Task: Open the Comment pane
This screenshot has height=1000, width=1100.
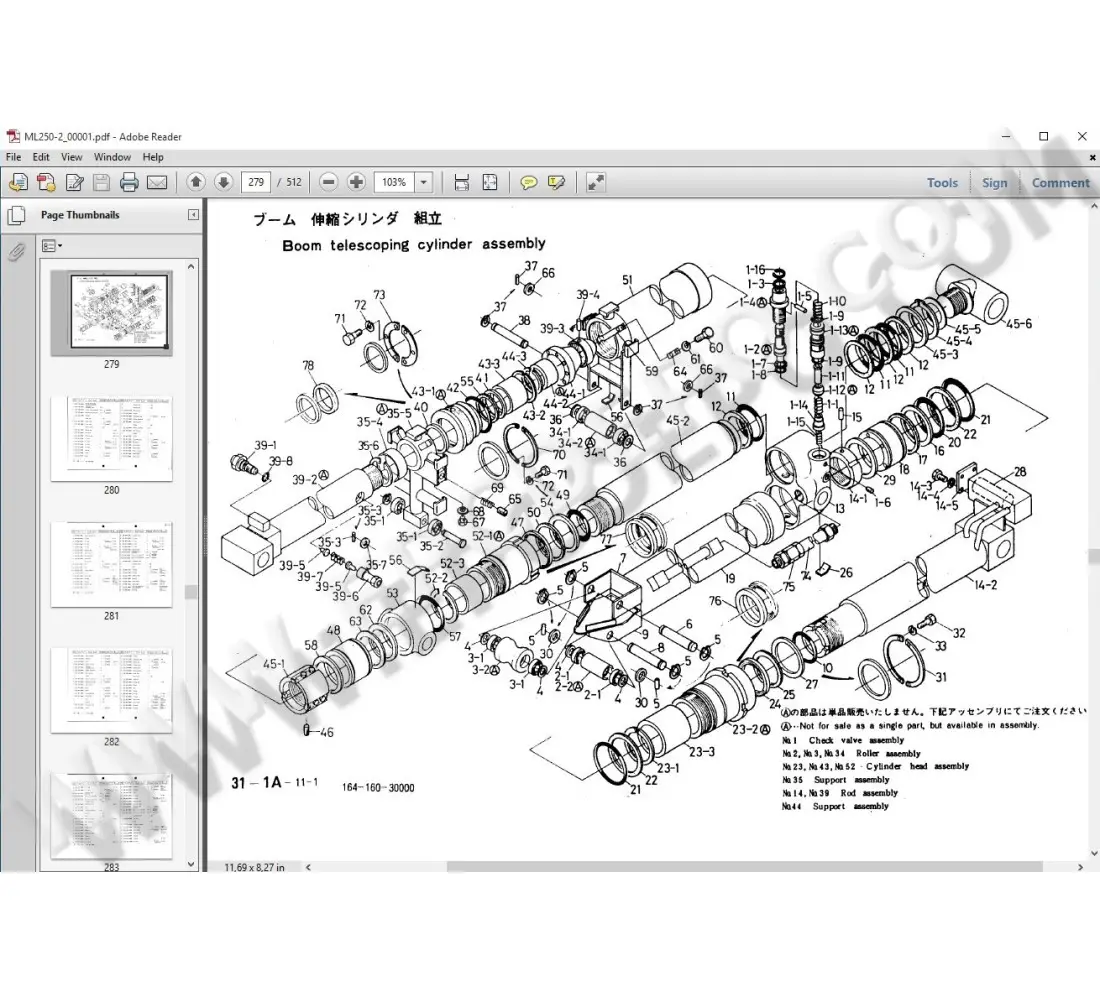Action: [x=1060, y=182]
